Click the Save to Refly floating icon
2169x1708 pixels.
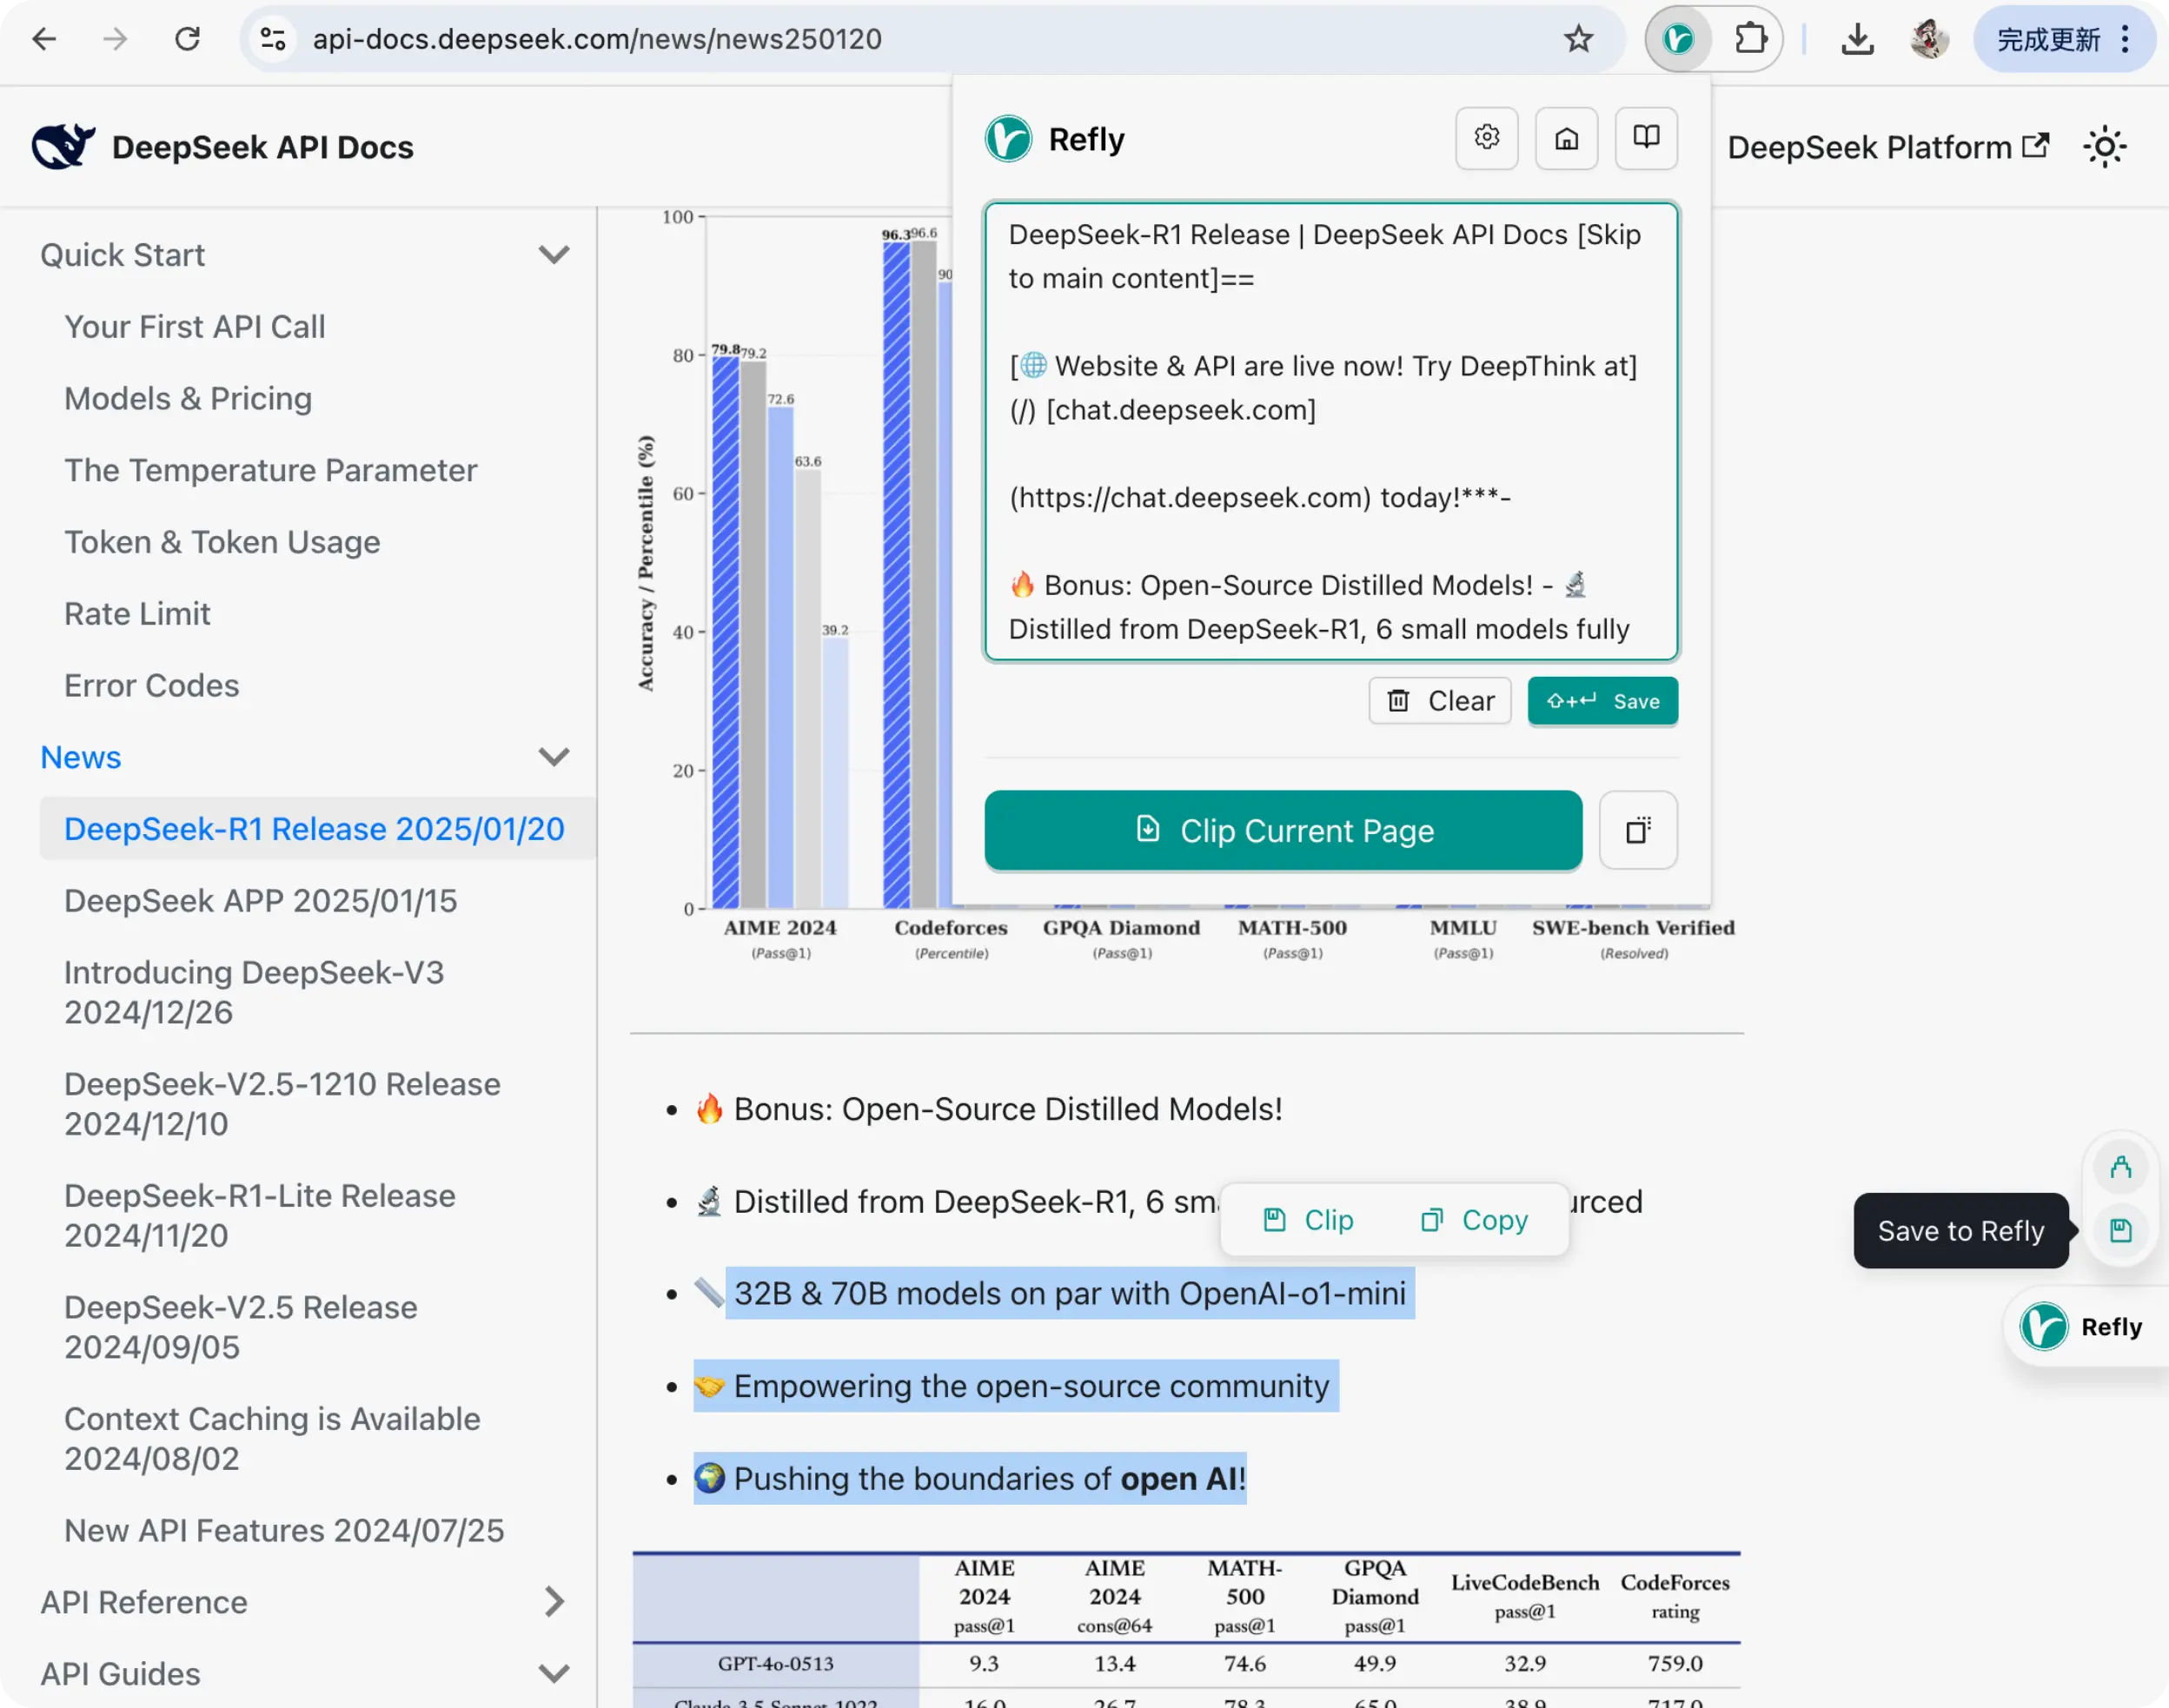pos(2120,1230)
